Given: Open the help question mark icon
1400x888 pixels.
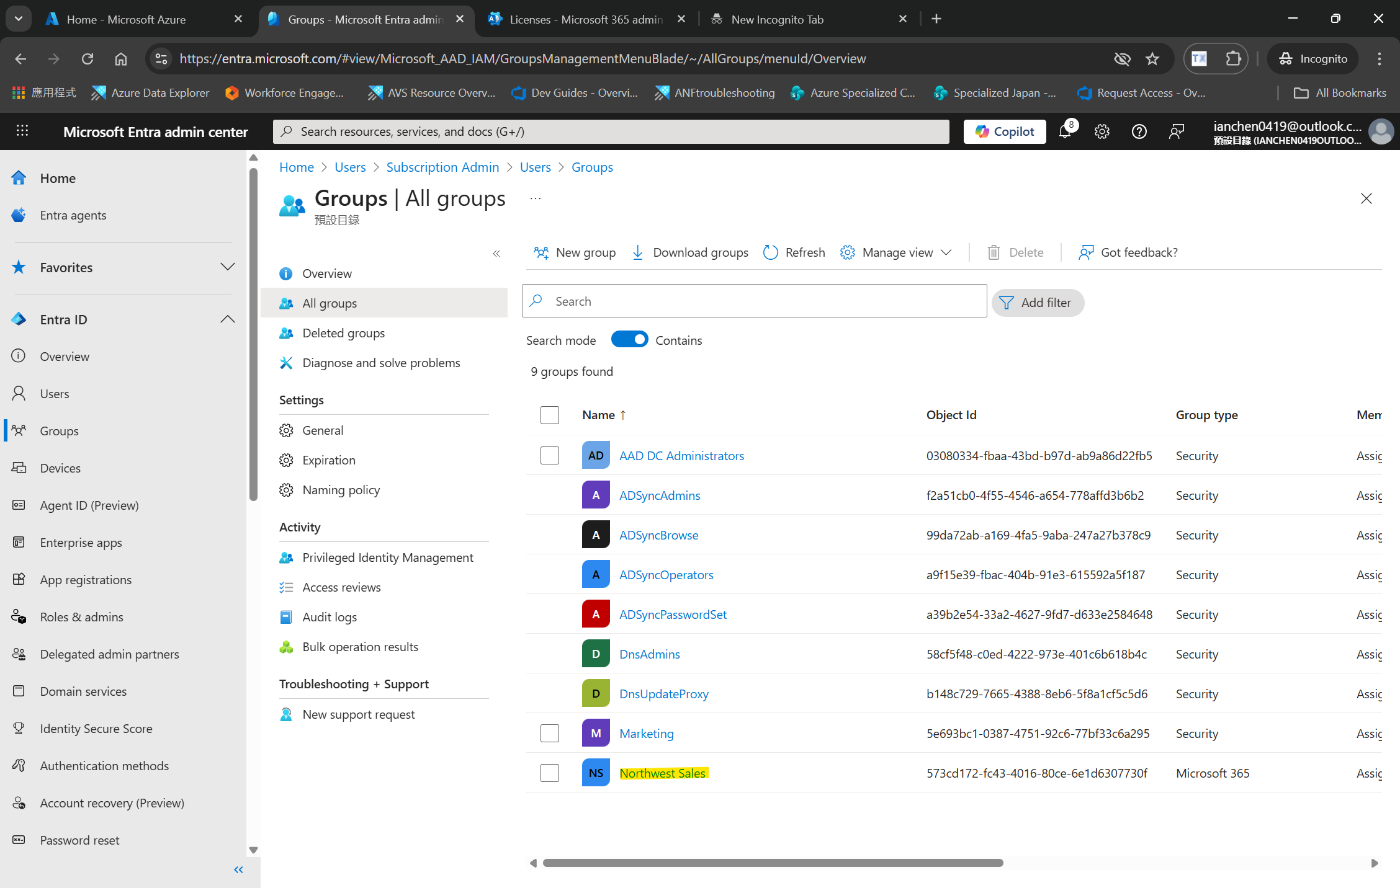Looking at the screenshot, I should click(1139, 132).
